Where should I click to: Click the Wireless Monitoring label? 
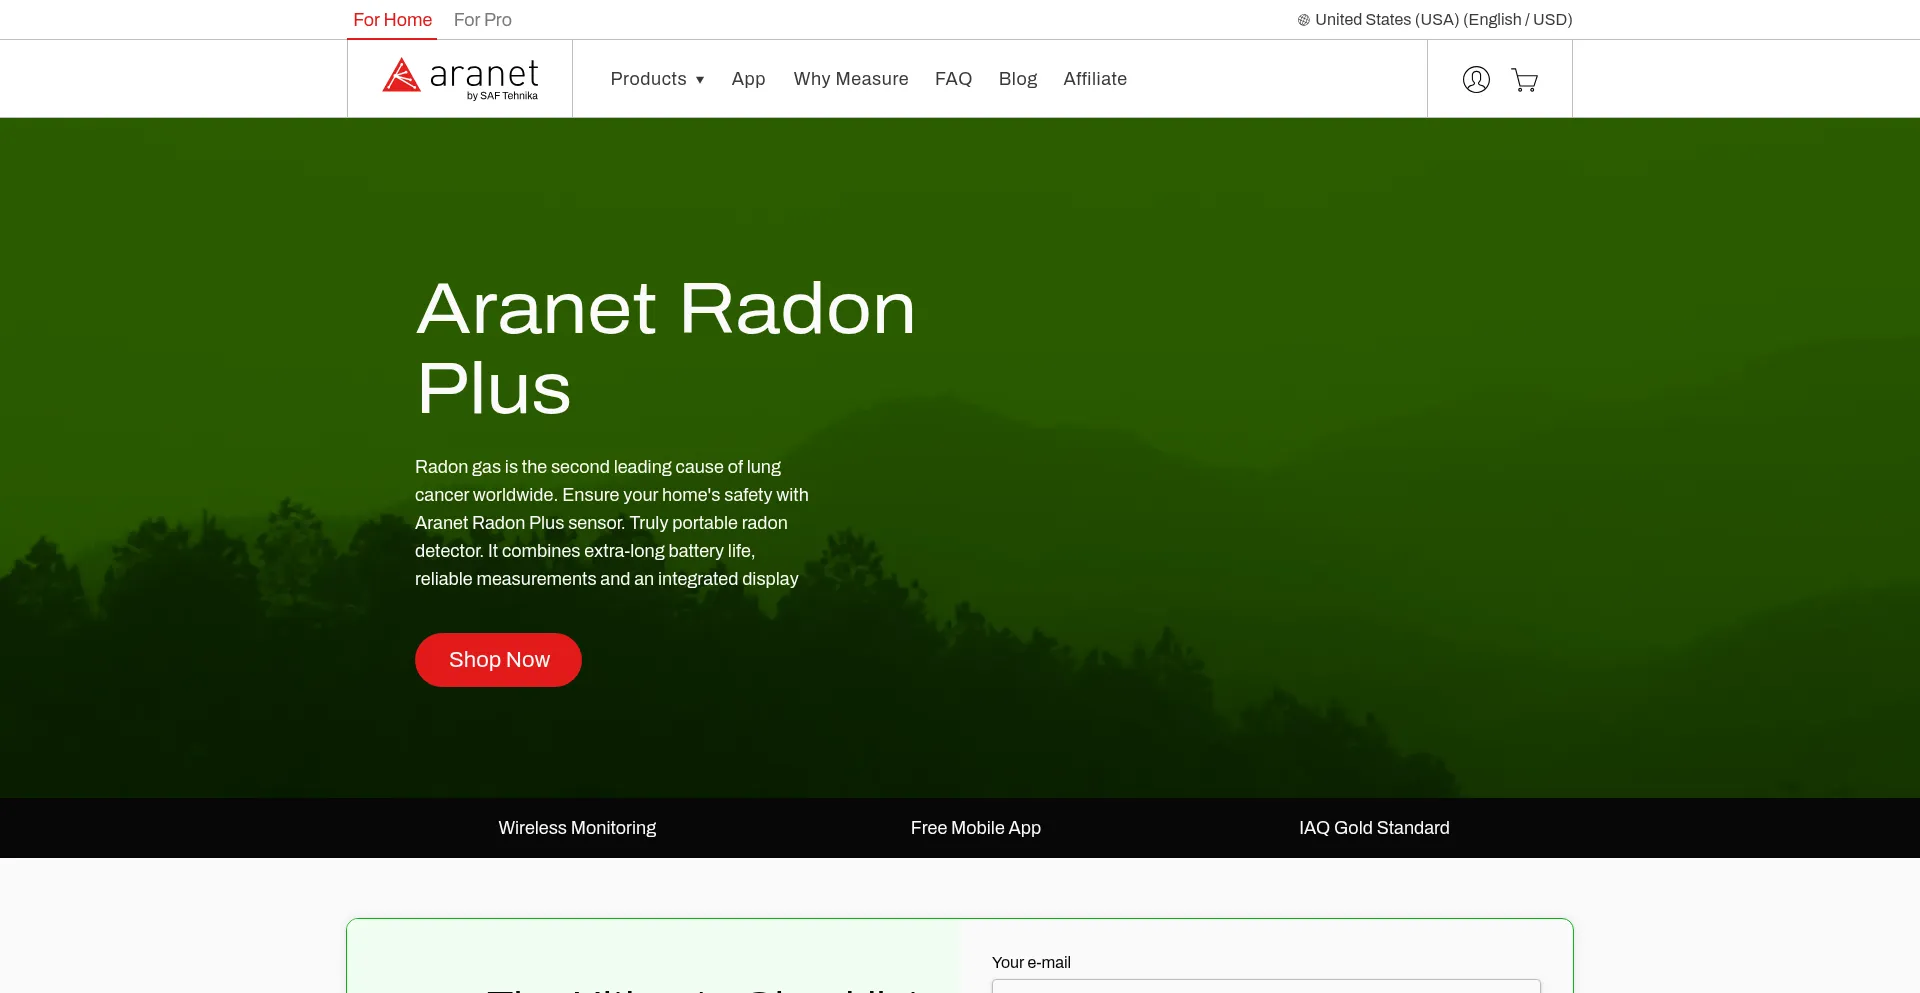coord(577,828)
